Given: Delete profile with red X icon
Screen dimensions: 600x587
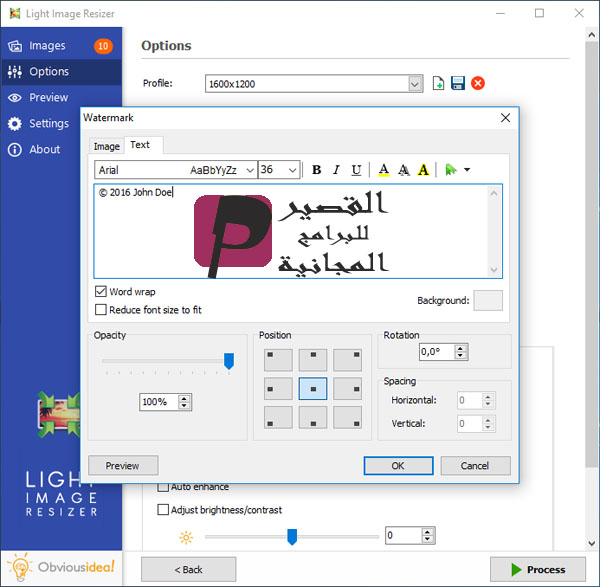Looking at the screenshot, I should (478, 83).
